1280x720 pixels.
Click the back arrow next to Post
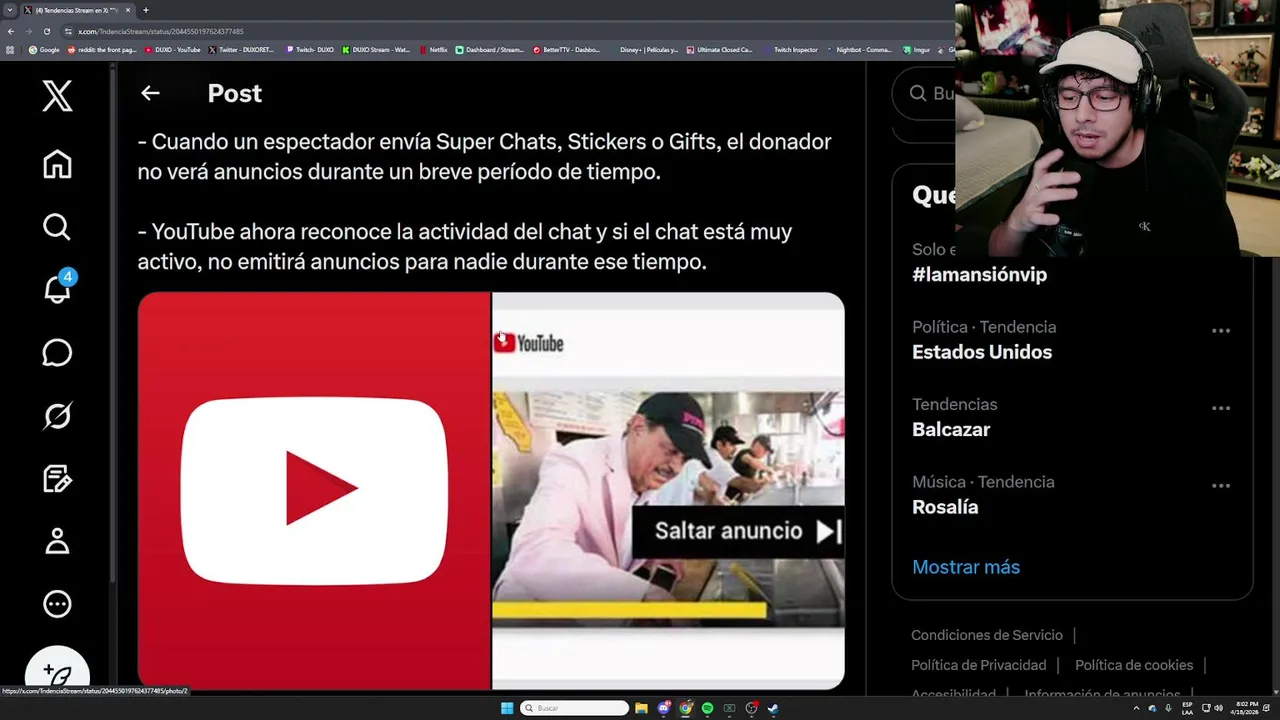pos(150,93)
